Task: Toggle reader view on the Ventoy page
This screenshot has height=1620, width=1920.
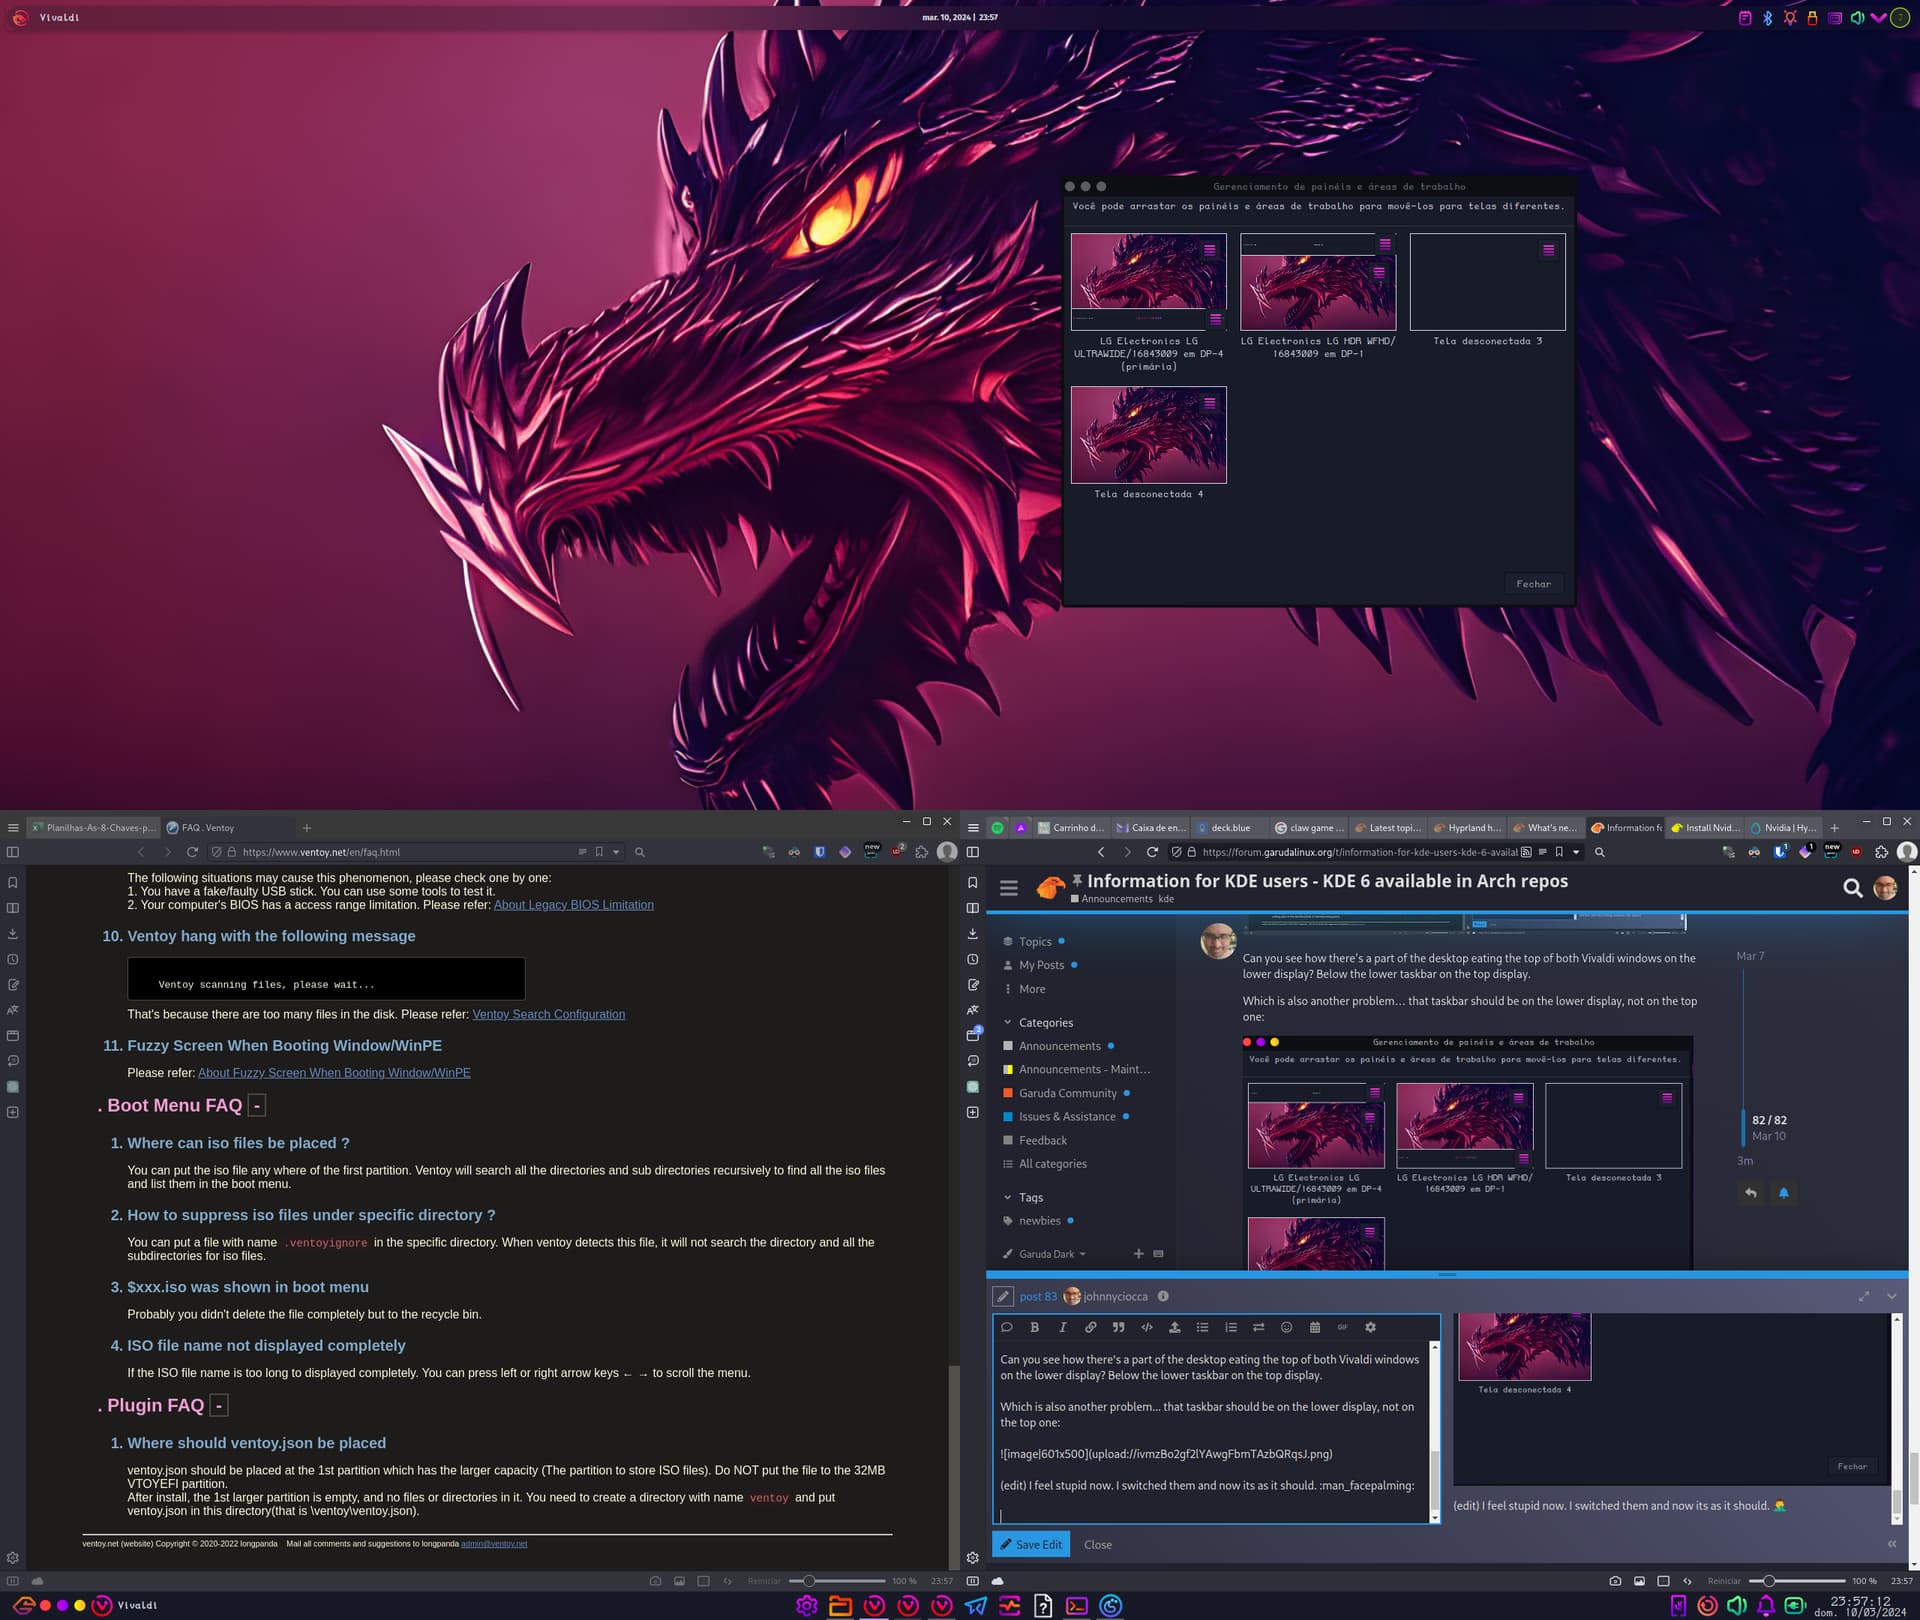Action: coord(582,852)
